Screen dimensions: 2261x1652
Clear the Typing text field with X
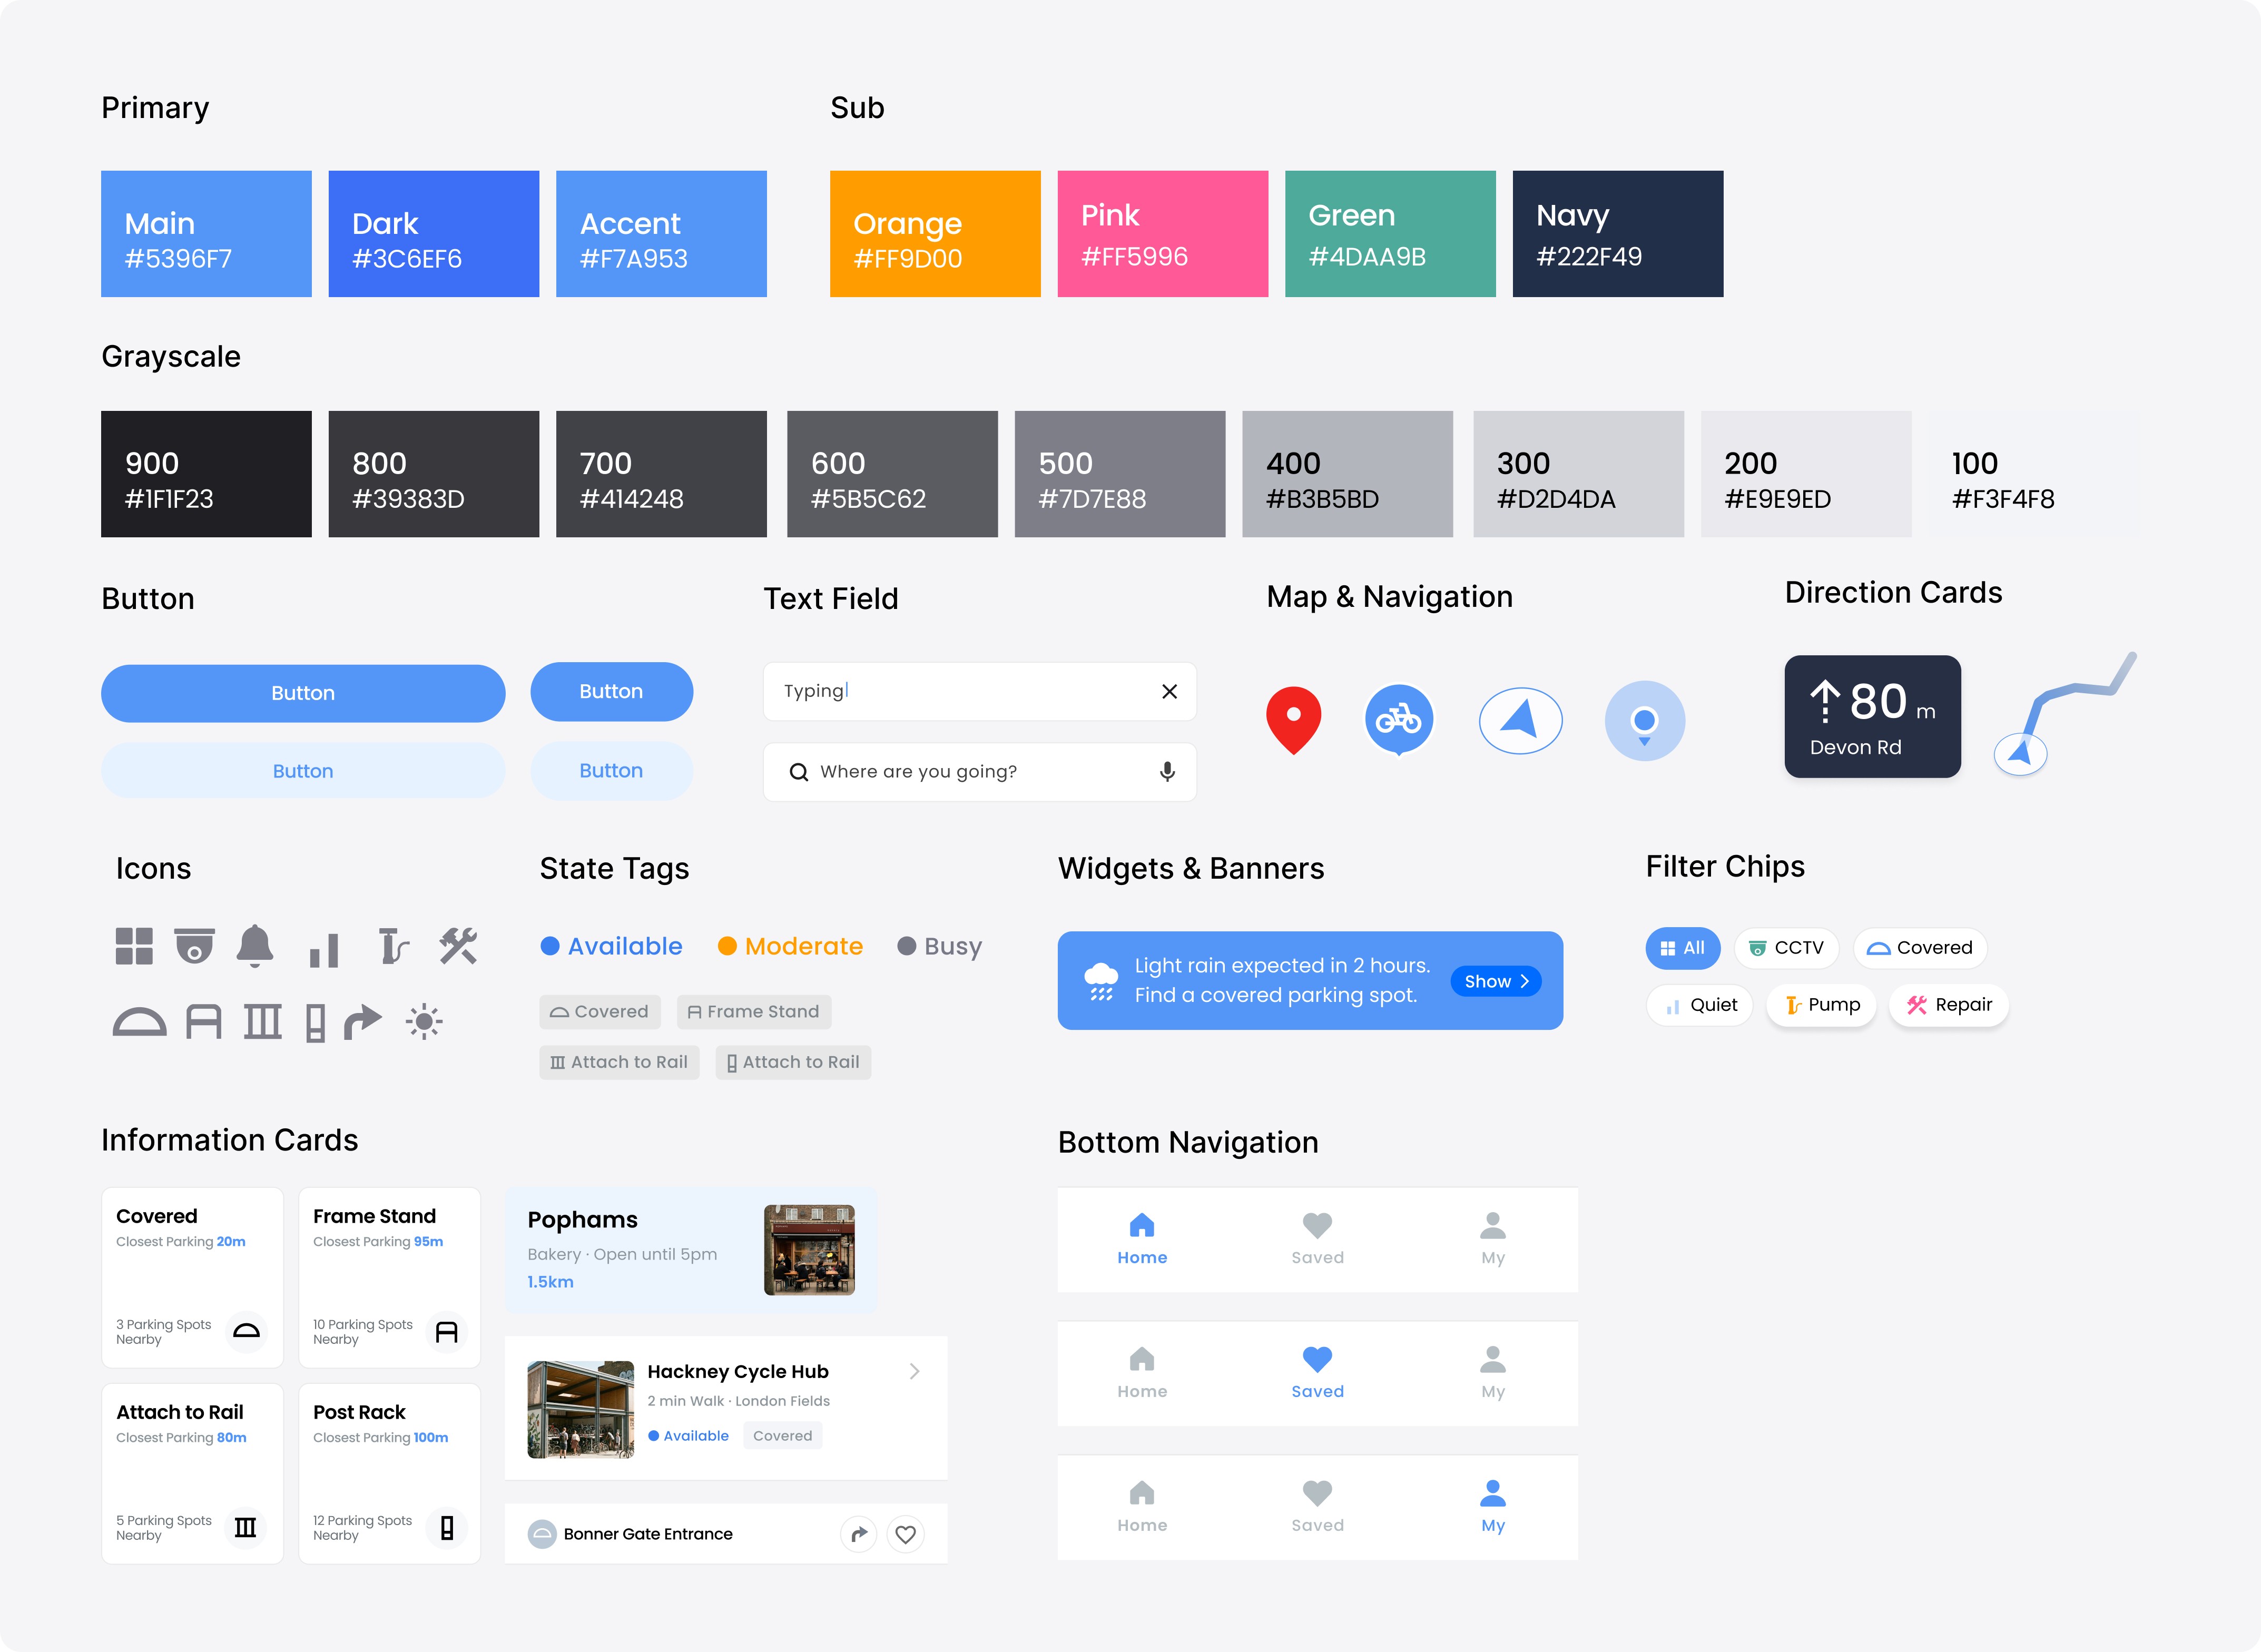(x=1169, y=691)
